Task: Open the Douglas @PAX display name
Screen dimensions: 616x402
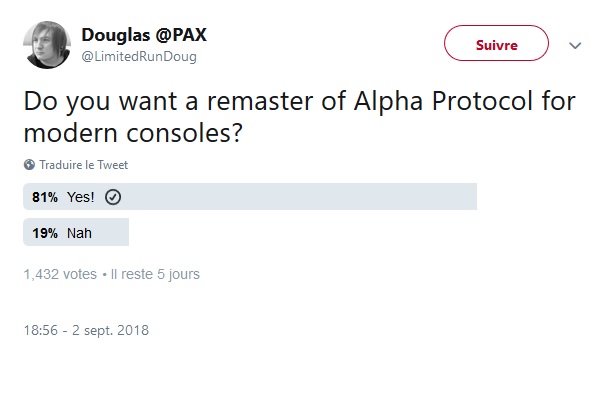Action: coord(144,35)
